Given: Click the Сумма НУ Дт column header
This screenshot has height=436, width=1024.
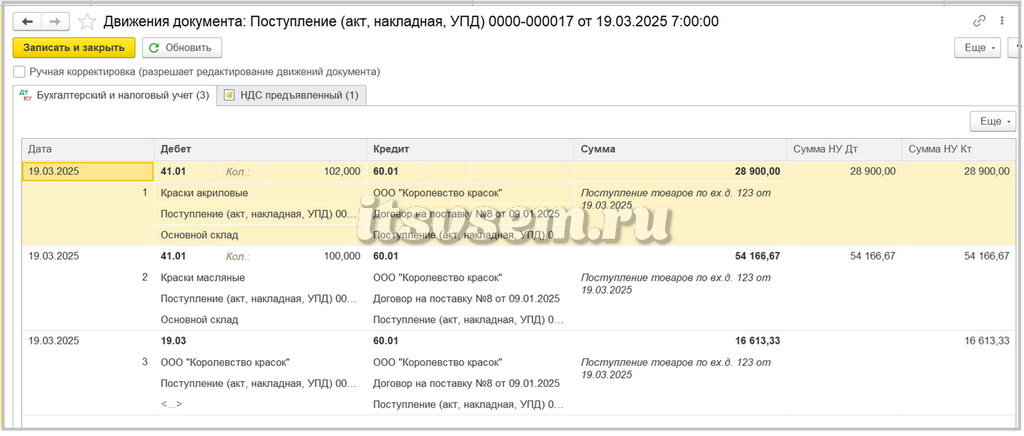Looking at the screenshot, I should click(844, 149).
